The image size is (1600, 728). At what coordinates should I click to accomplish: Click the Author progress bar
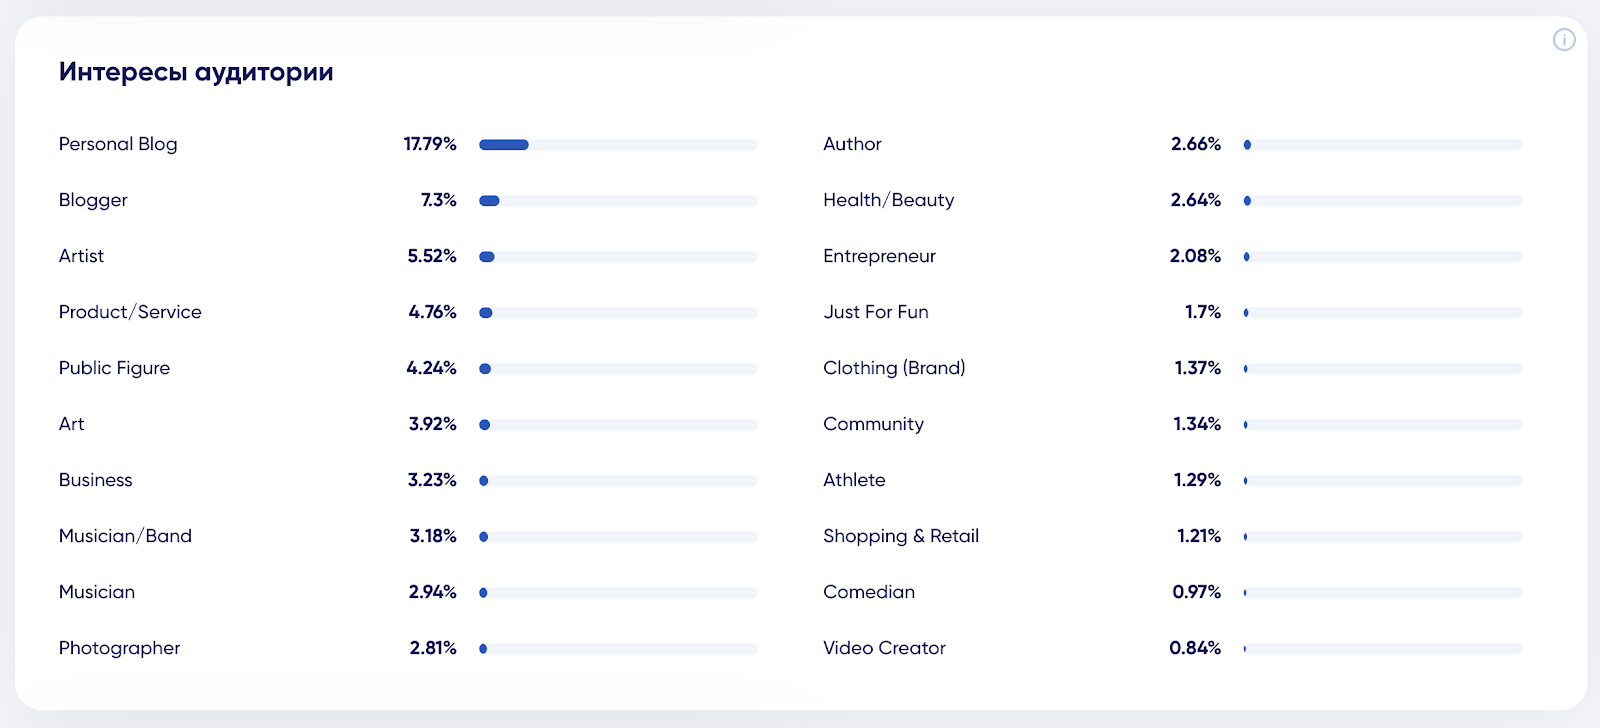click(1382, 145)
